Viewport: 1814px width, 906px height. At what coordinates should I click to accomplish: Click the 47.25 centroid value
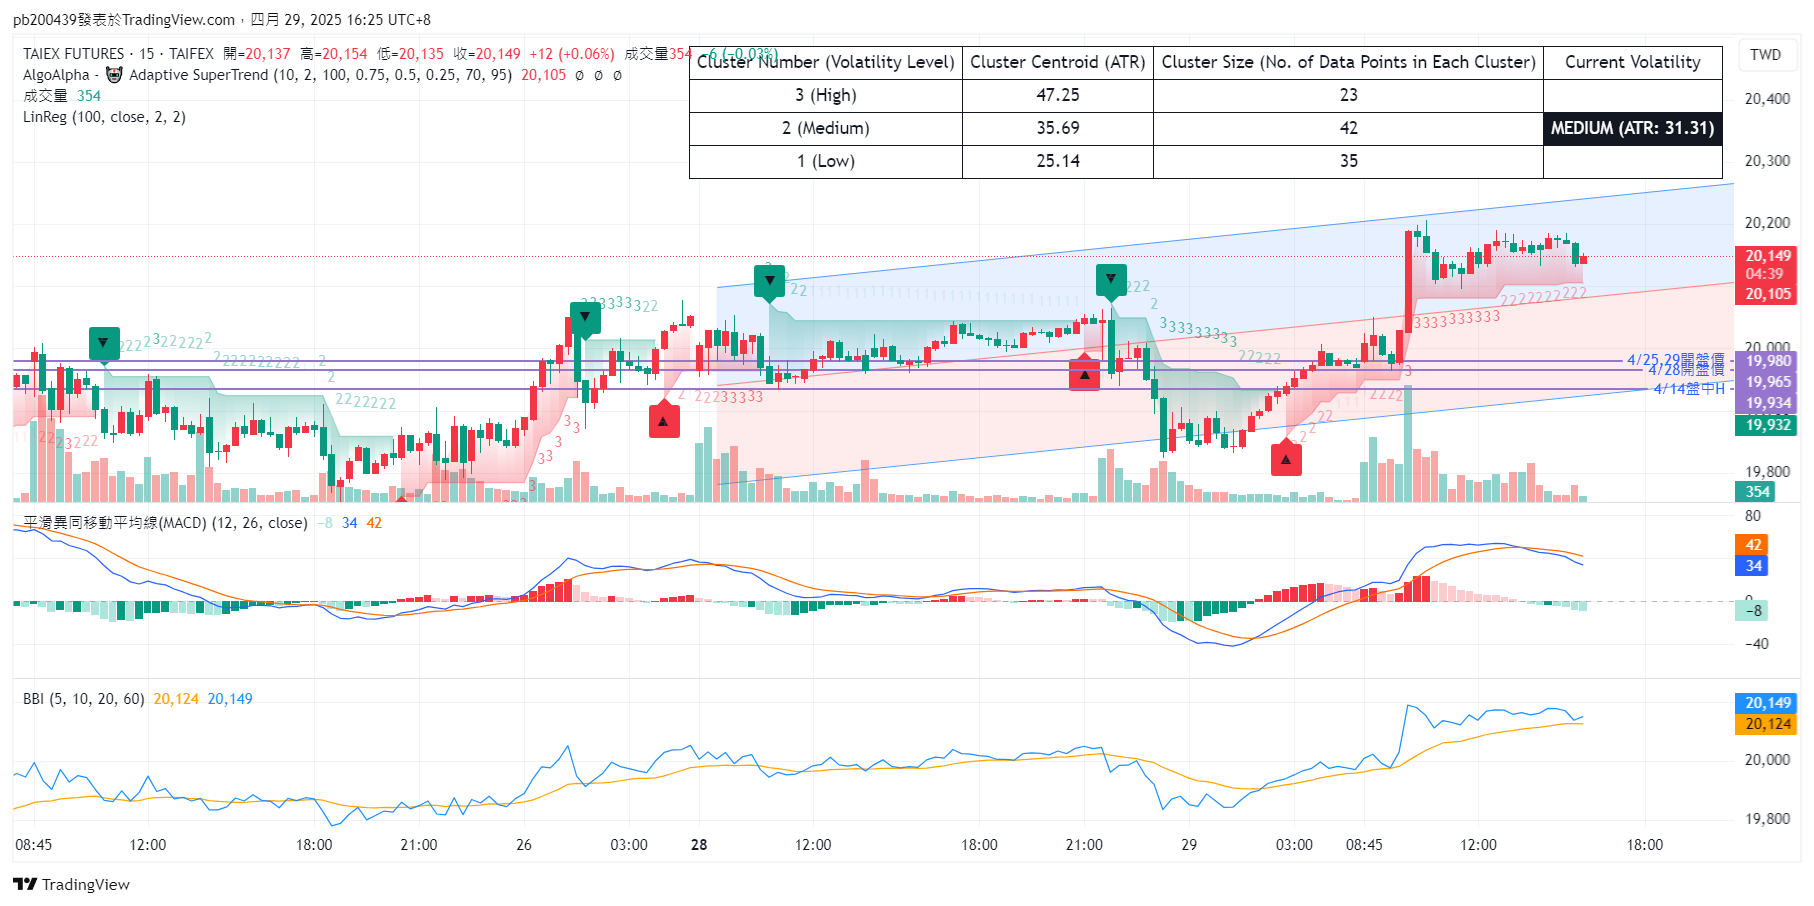(x=1058, y=95)
